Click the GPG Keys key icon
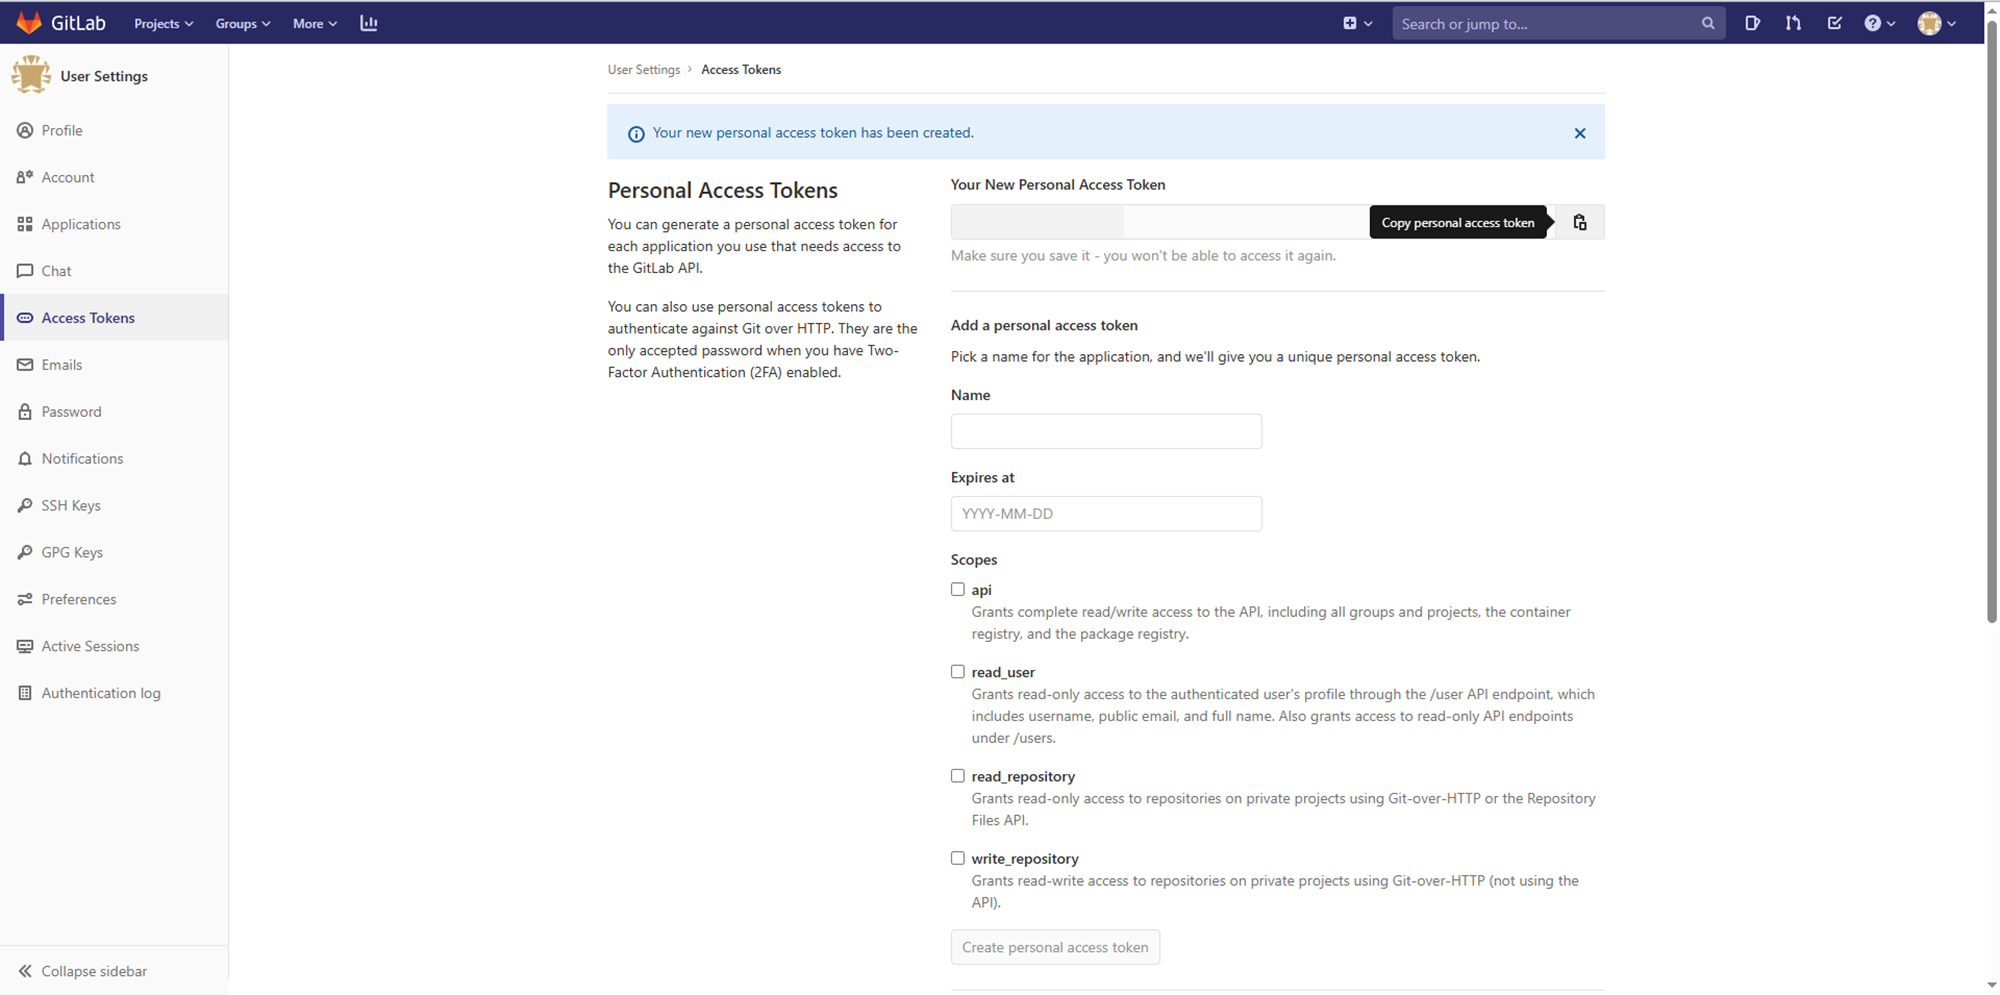 click(x=25, y=553)
